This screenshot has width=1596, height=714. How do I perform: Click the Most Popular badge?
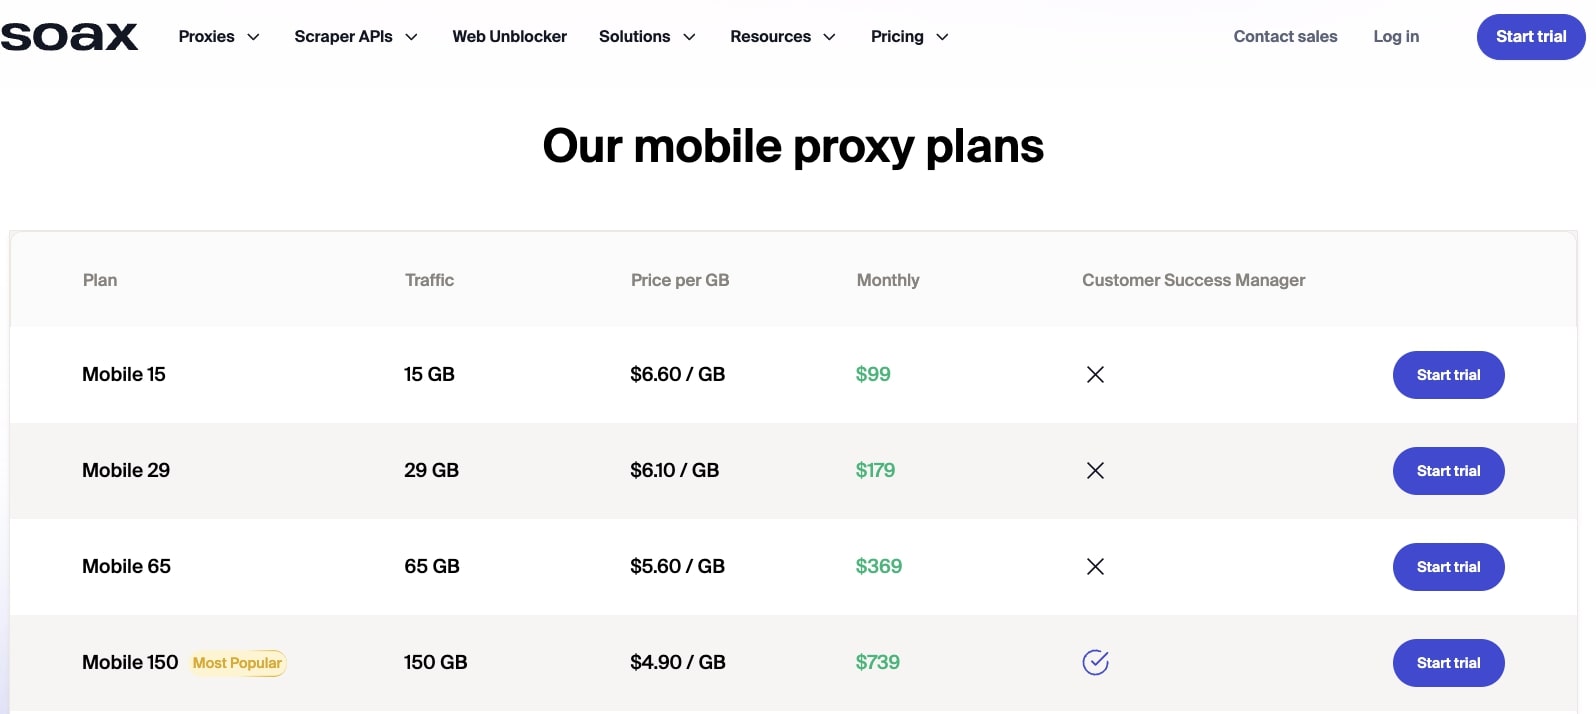[238, 662]
